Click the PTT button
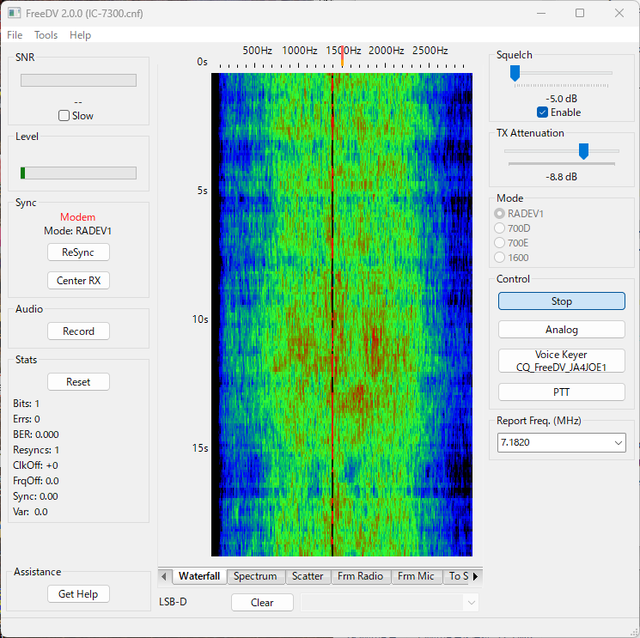The image size is (640, 638). (x=561, y=392)
